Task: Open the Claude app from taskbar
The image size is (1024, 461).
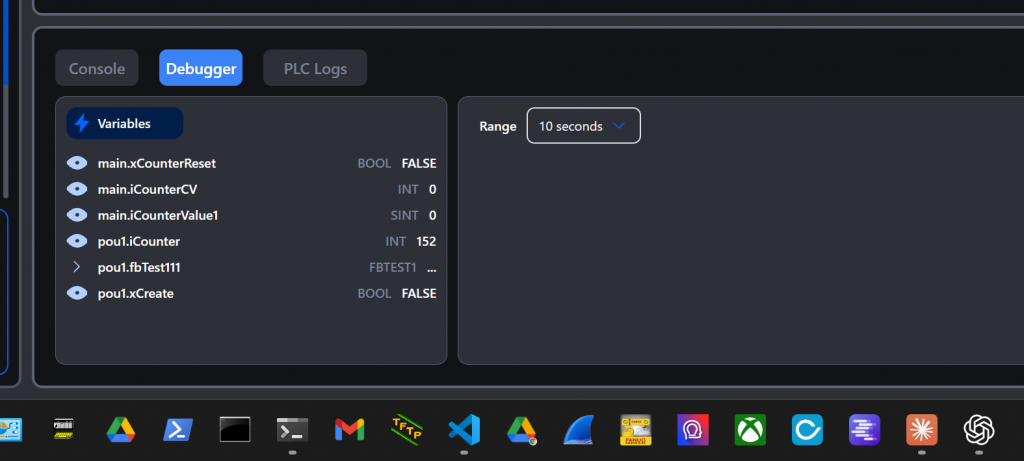Action: click(921, 429)
